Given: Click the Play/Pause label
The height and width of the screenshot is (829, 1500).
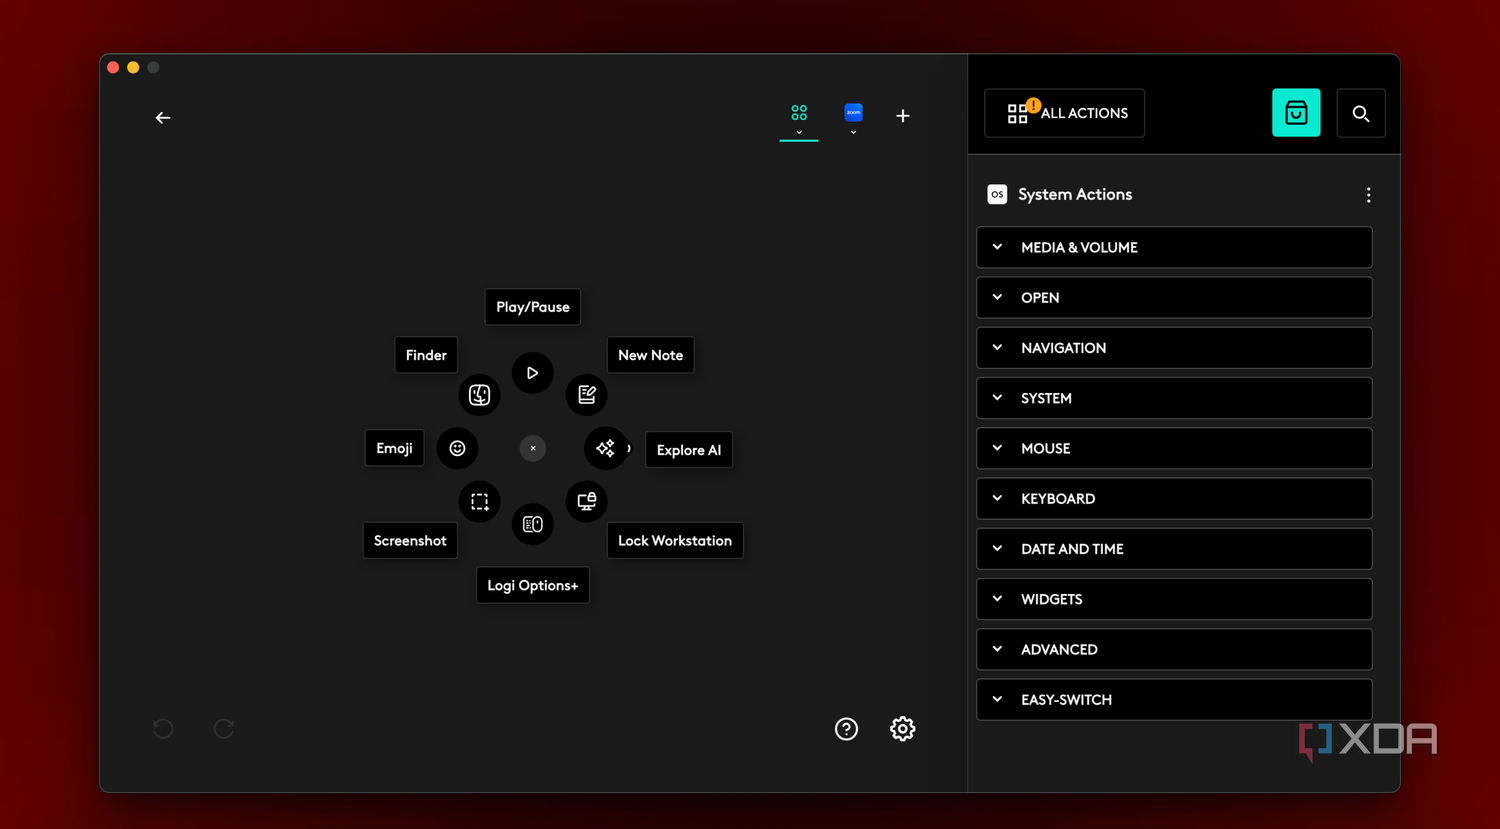Looking at the screenshot, I should click(x=533, y=307).
